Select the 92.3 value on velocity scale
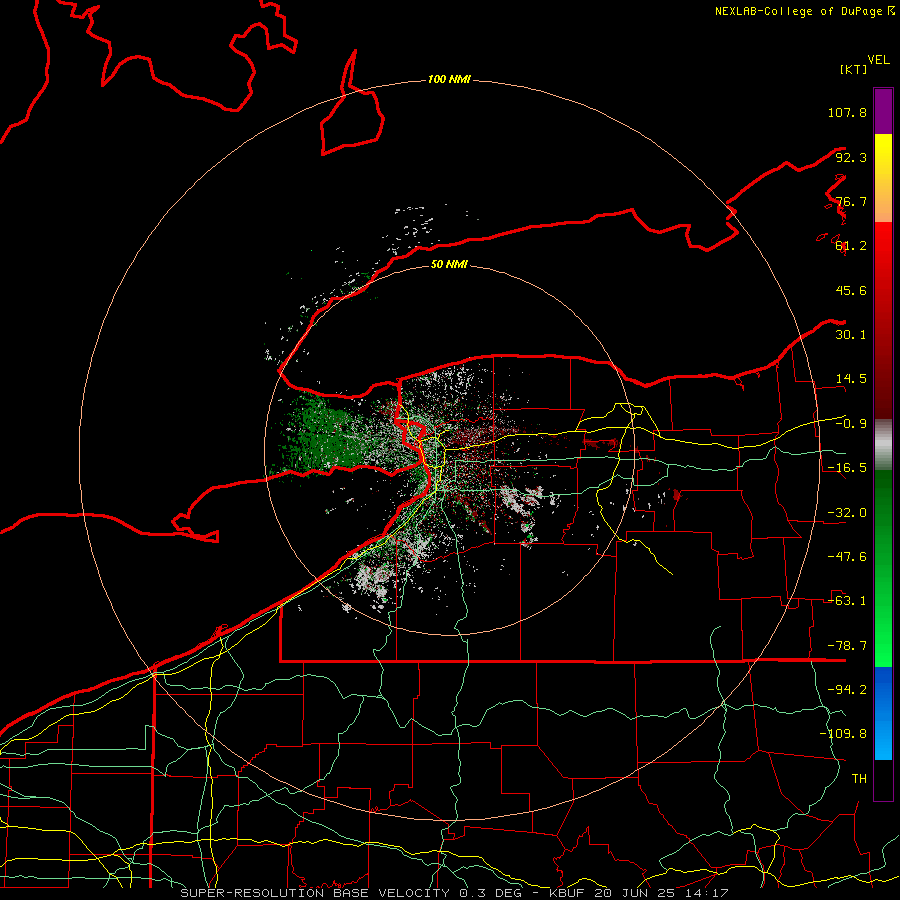The image size is (900, 900). (851, 157)
